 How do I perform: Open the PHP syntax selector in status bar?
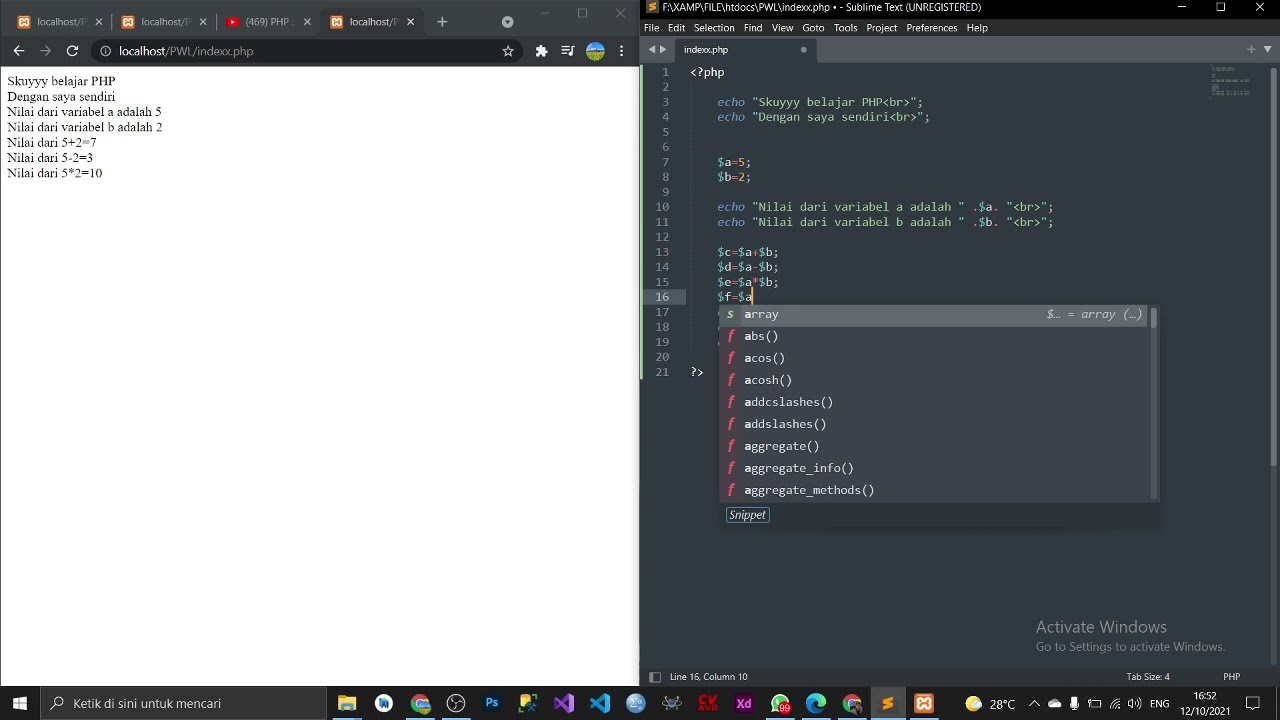pos(1231,677)
